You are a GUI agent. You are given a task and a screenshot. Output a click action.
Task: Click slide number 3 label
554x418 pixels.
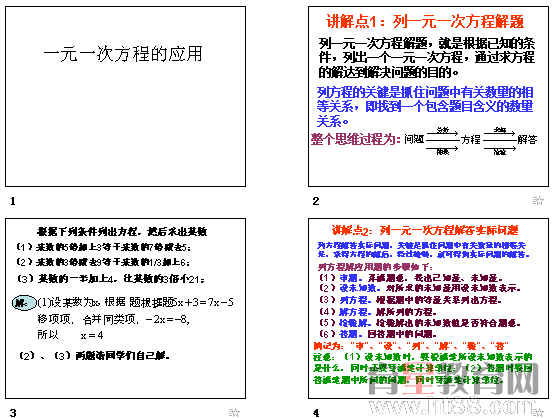coord(13,413)
